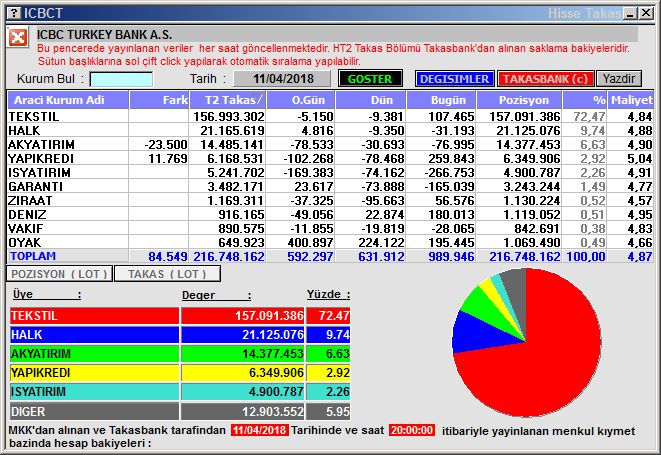661x455 pixels.
Task: Sort by Fark column header
Action: 159,100
